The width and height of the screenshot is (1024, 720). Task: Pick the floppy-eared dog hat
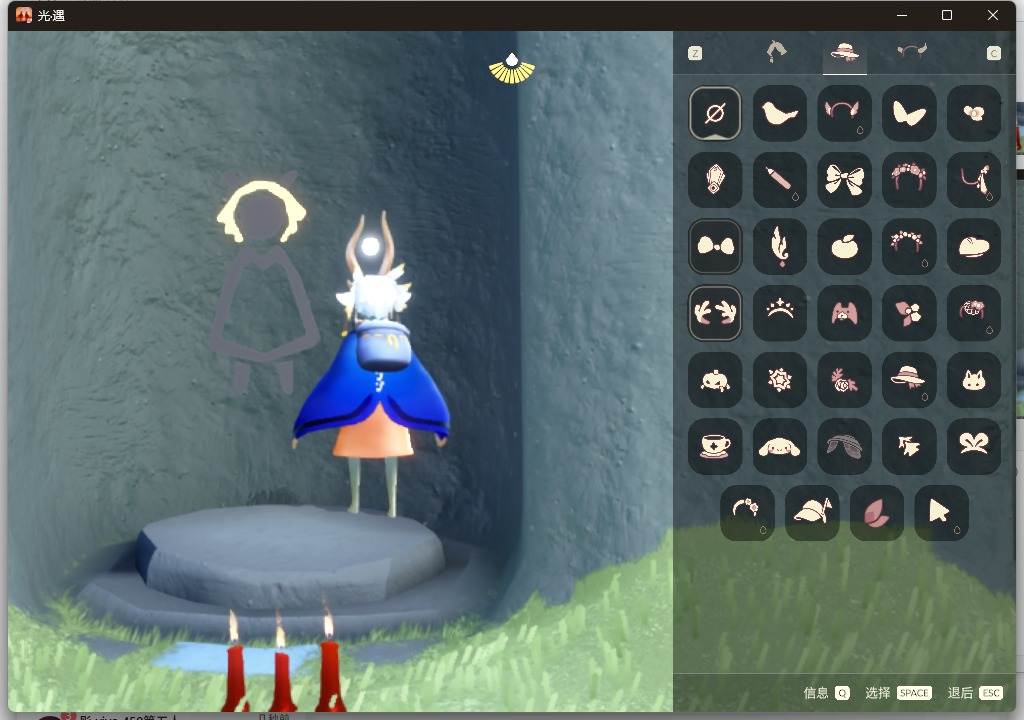(x=780, y=446)
